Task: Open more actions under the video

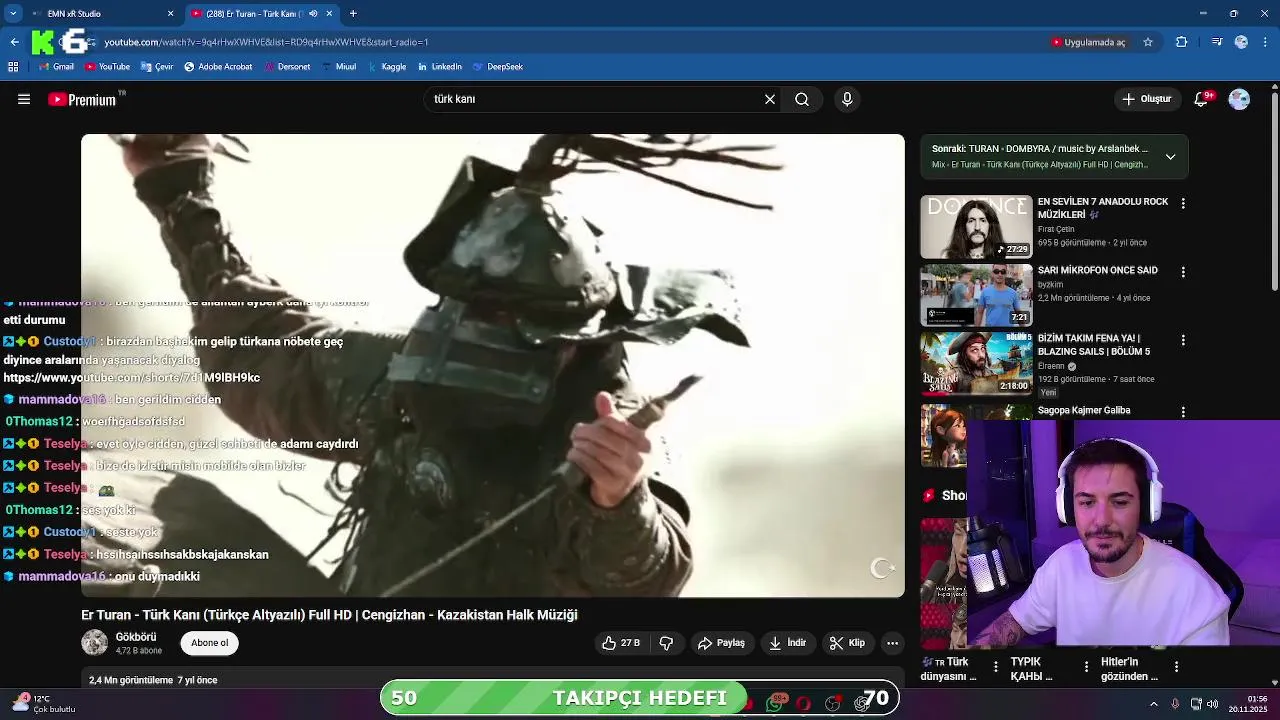Action: [893, 643]
